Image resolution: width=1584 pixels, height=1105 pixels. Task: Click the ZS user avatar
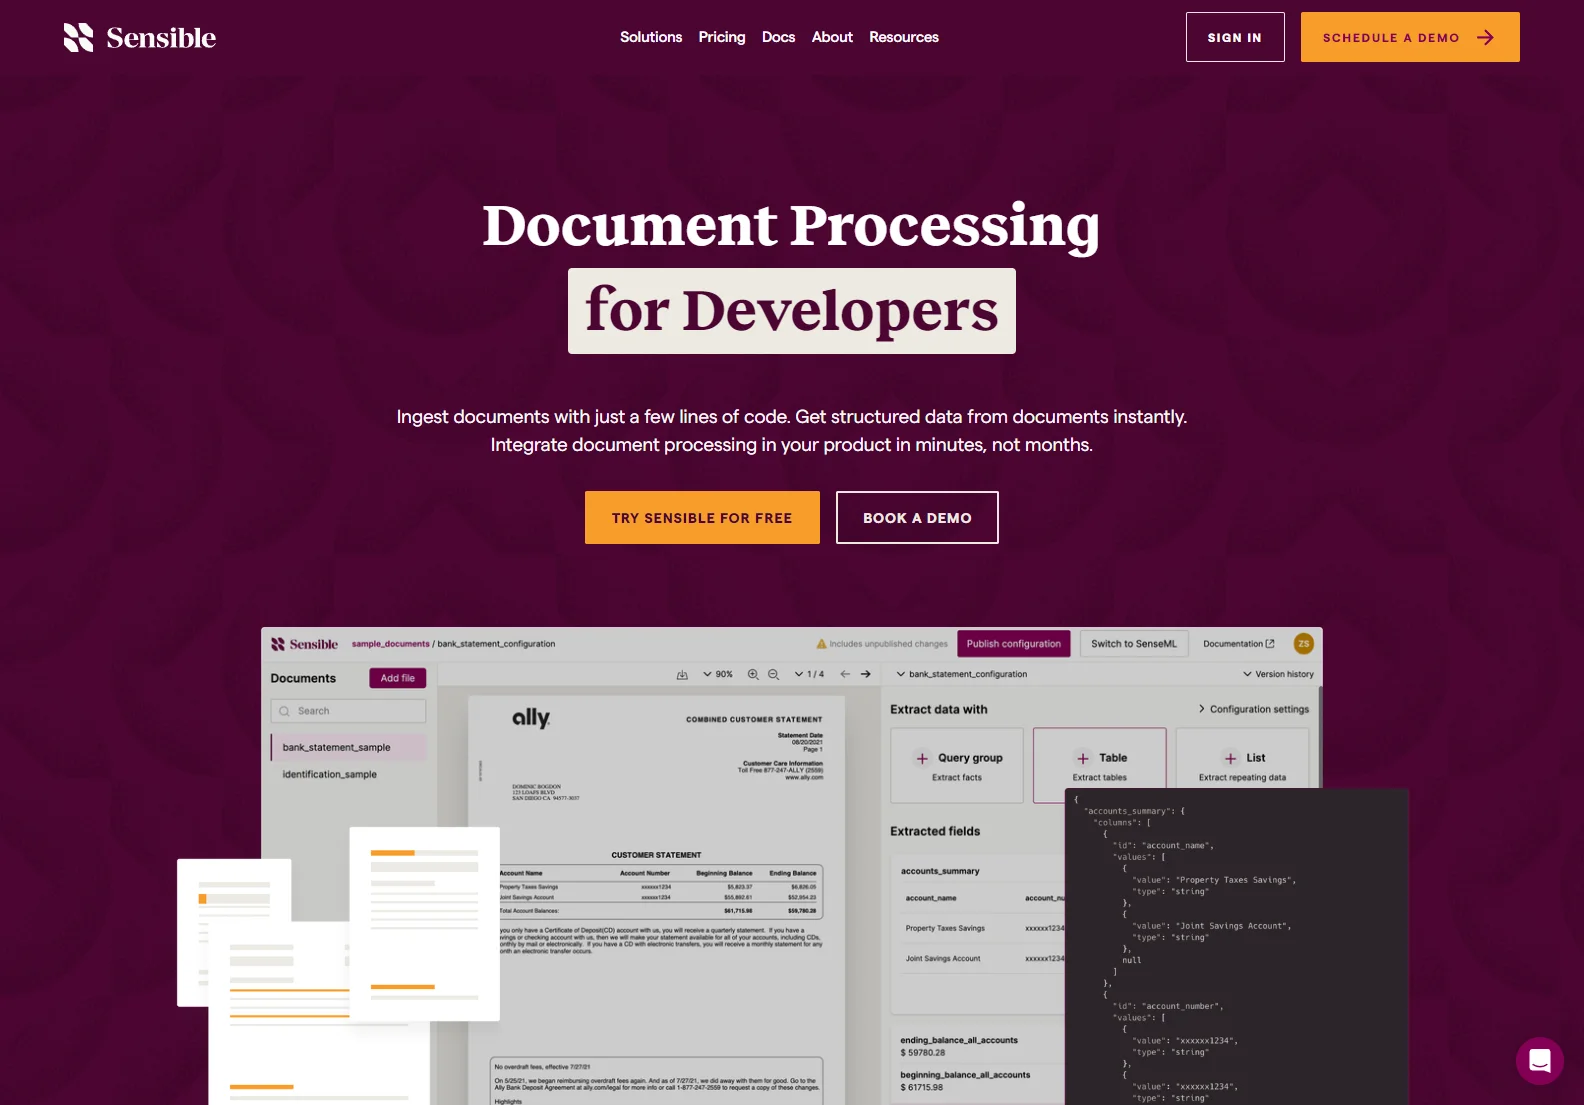1303,644
